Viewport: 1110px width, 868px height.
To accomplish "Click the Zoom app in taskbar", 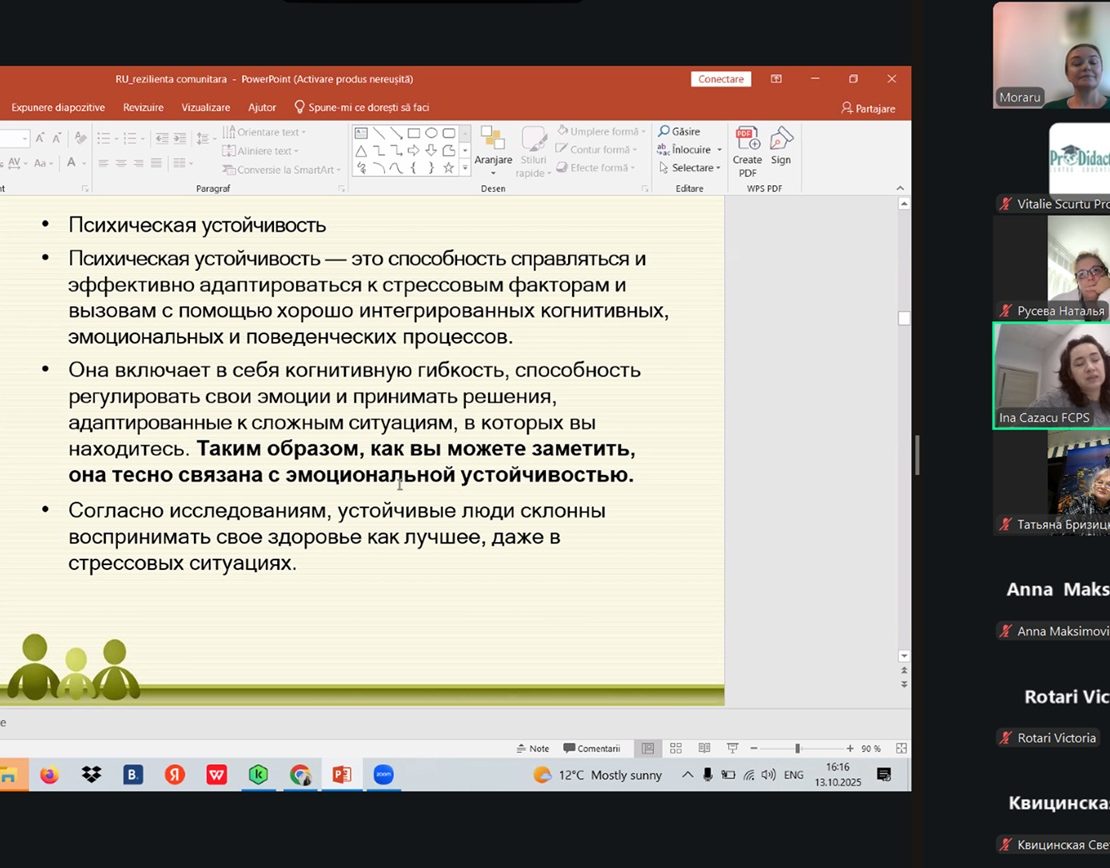I will [383, 775].
